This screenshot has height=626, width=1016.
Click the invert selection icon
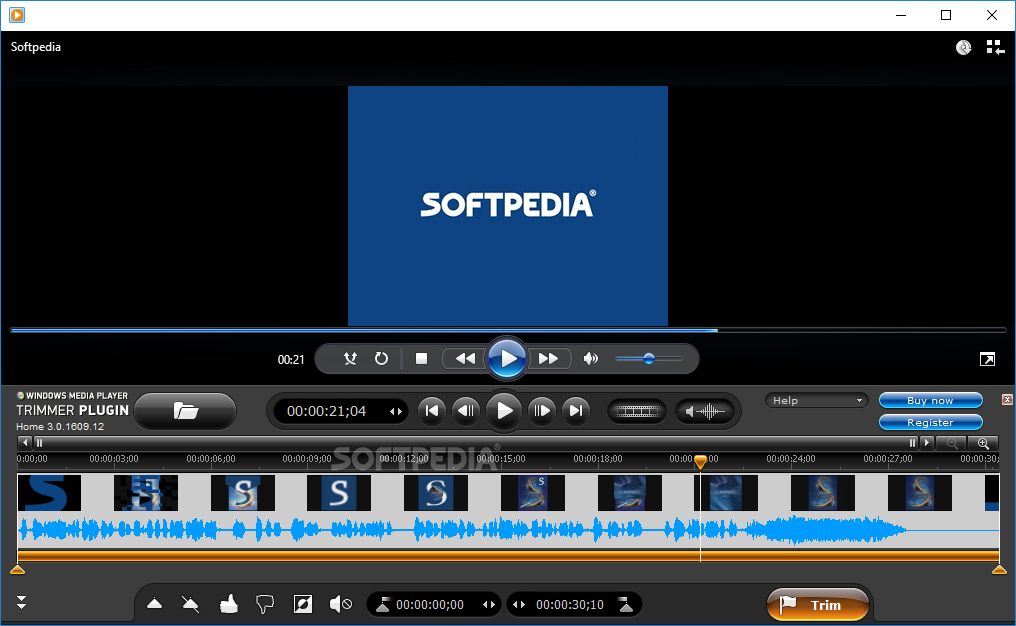coord(303,604)
